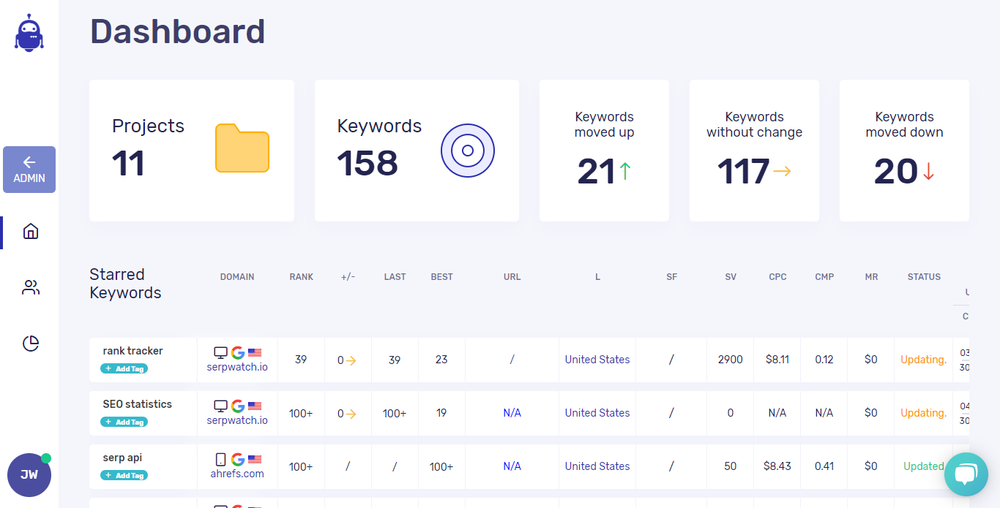Open serpwatch.io link in rank tracker row
The image size is (1000, 508).
[237, 367]
